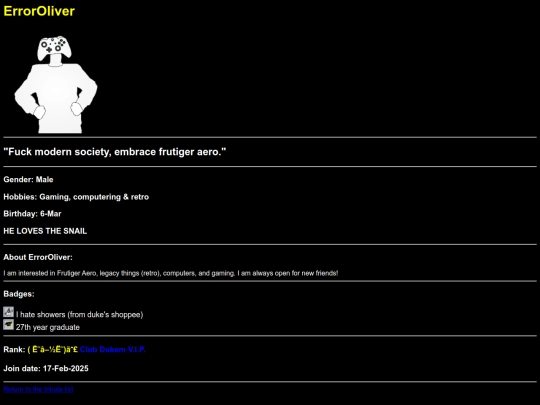Click the 'About ErrorOliver:' heading

[x=38, y=257]
